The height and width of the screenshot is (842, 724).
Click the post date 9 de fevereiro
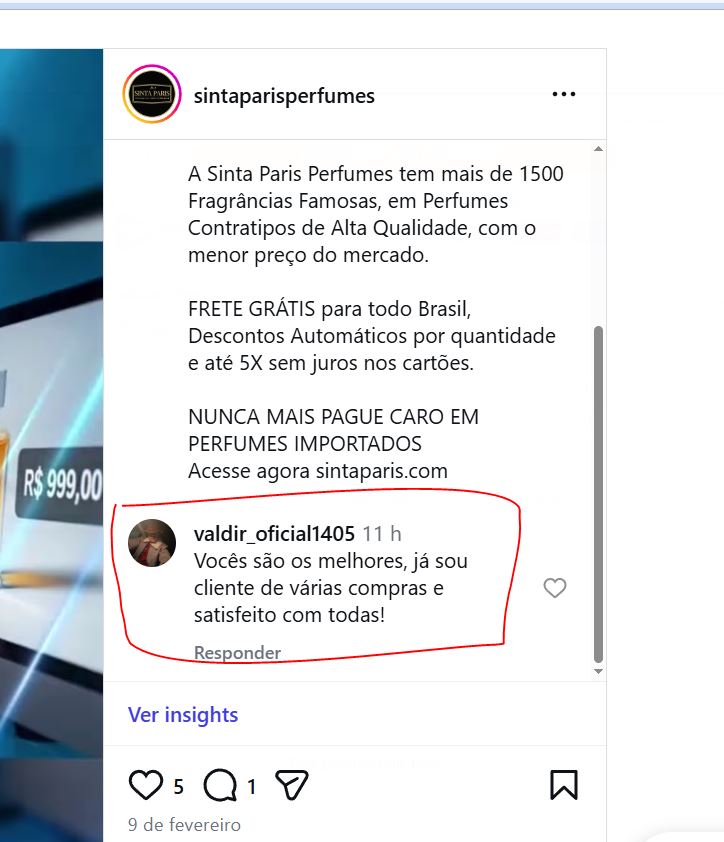184,824
